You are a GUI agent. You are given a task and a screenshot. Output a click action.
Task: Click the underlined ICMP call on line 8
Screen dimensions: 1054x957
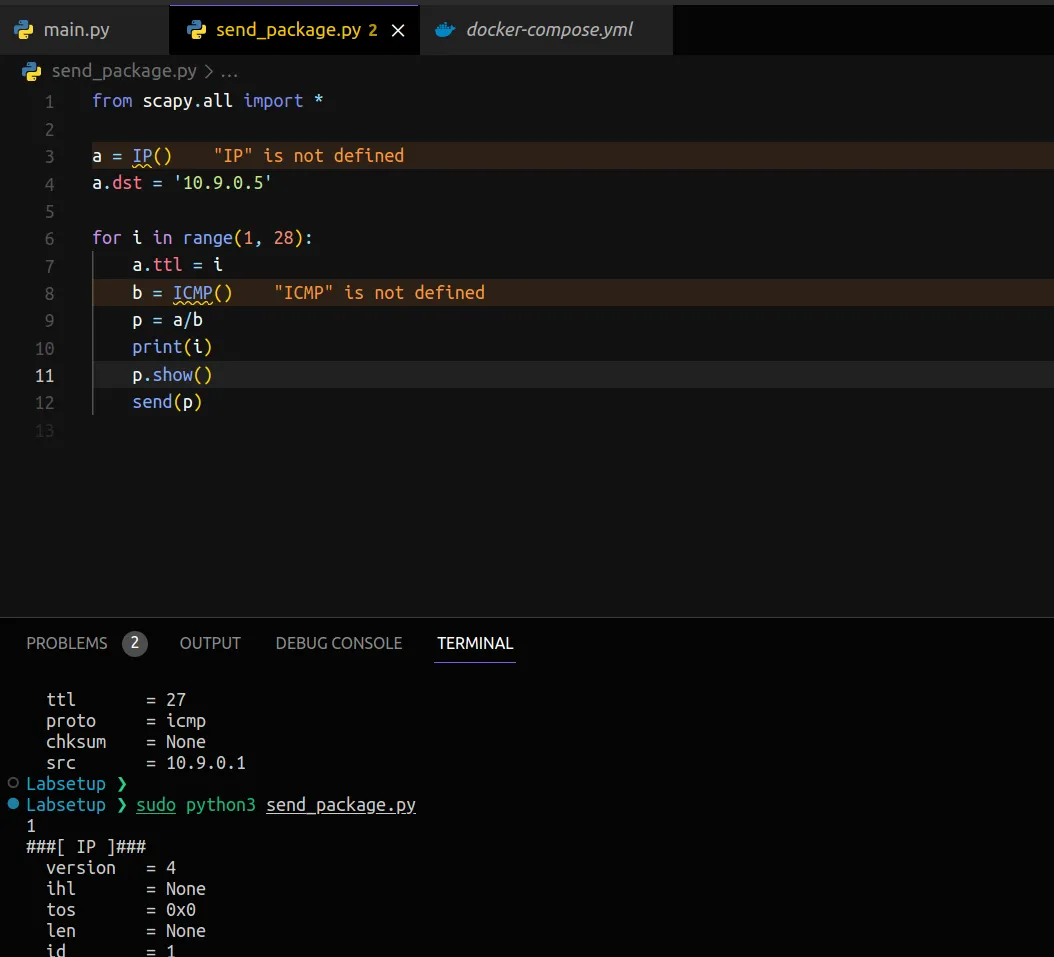click(192, 293)
